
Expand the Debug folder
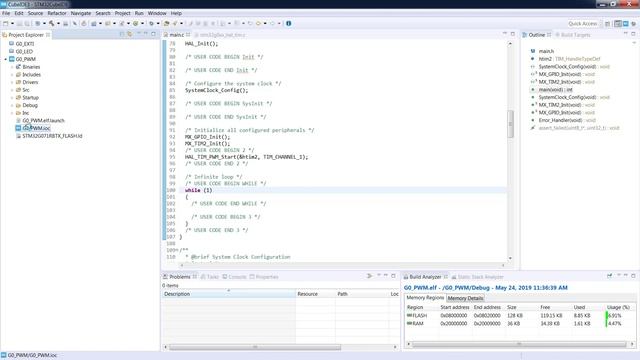(12, 105)
